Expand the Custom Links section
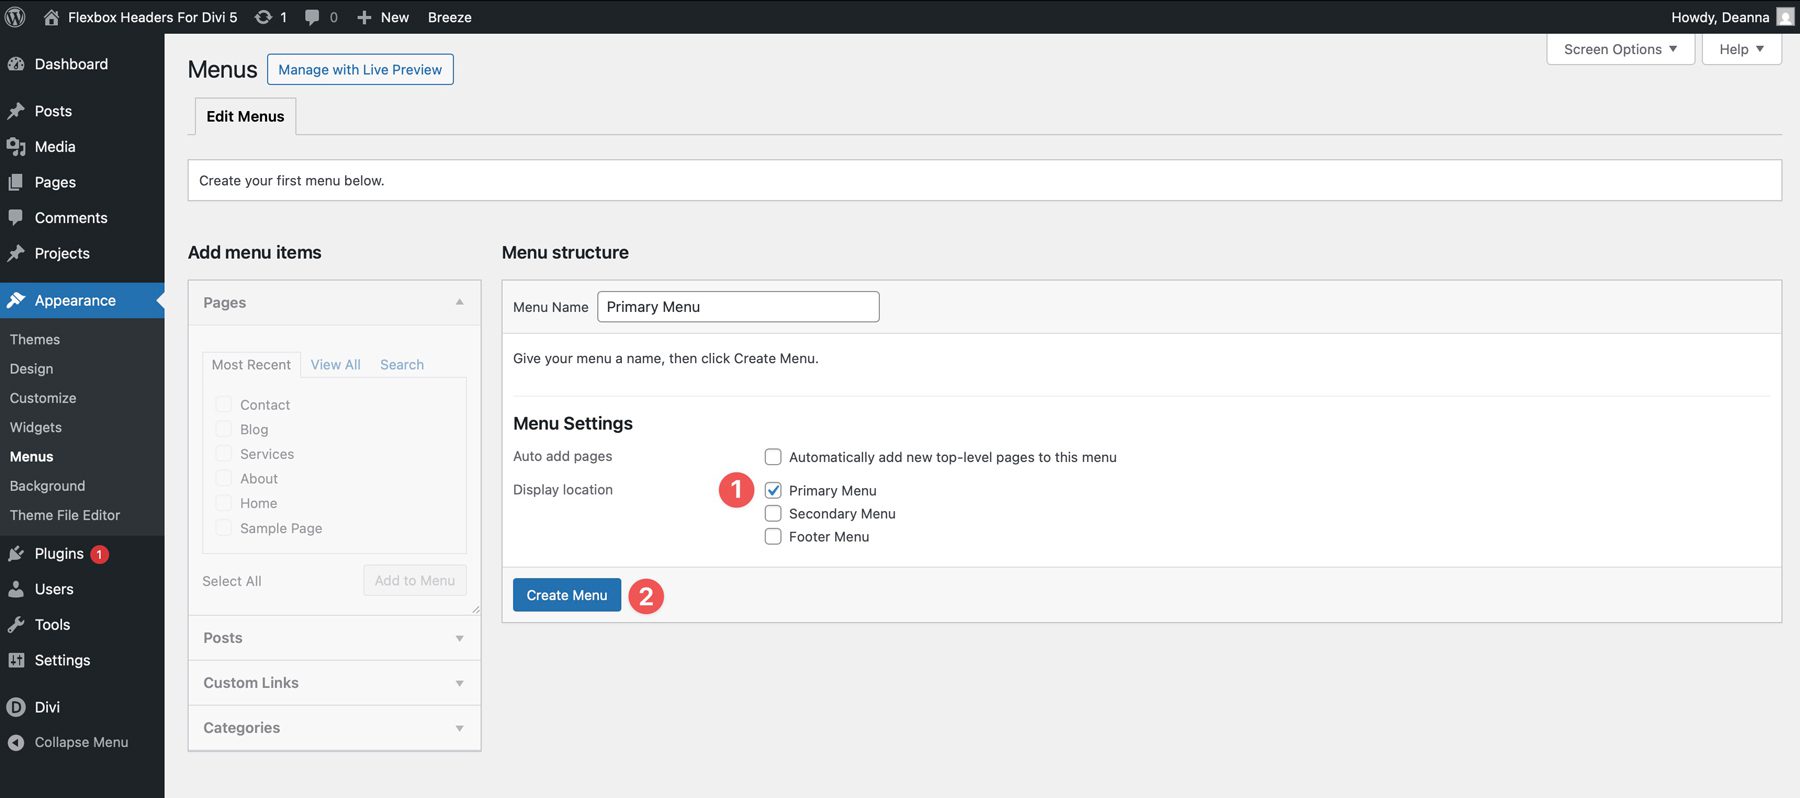This screenshot has width=1800, height=798. (334, 683)
